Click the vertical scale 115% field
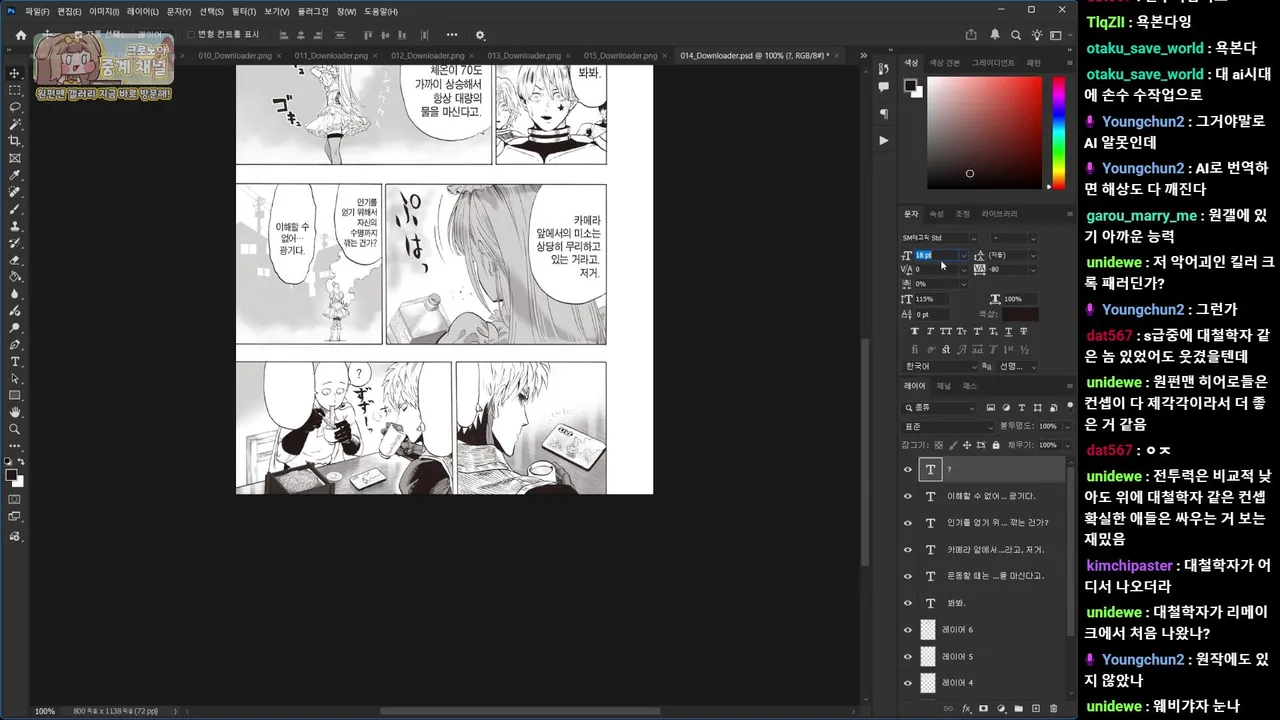 tap(932, 299)
